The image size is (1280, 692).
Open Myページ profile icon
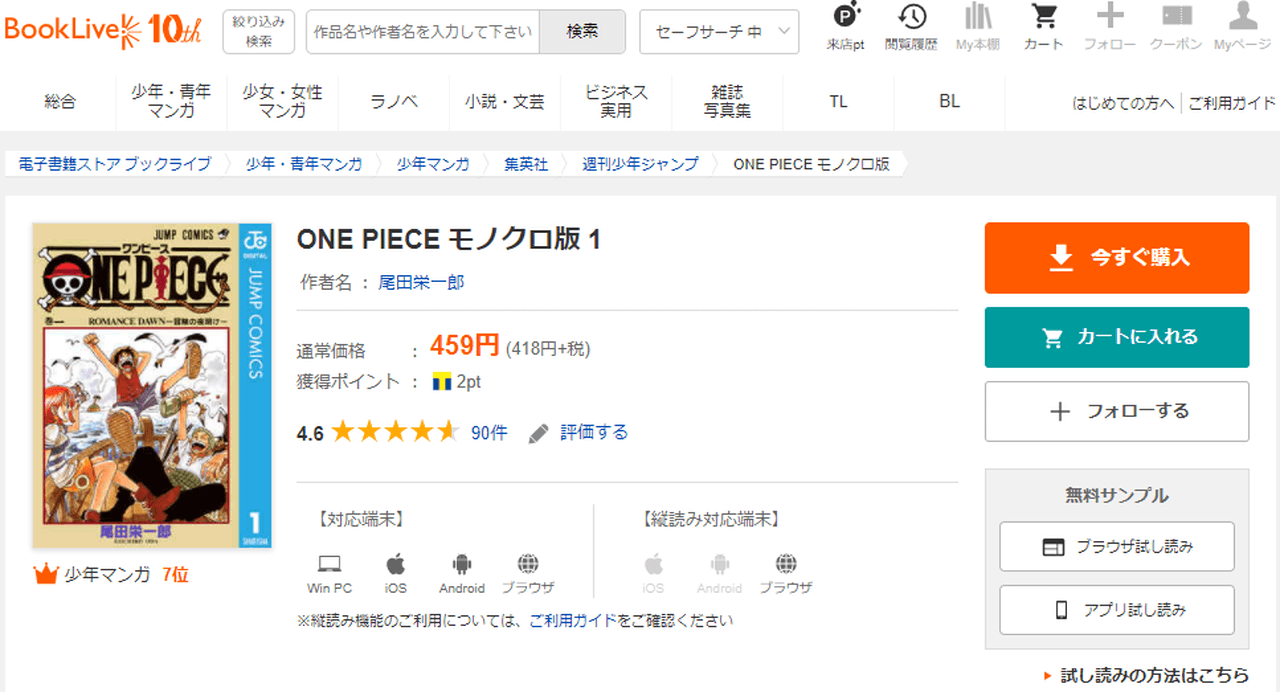pyautogui.click(x=1242, y=17)
